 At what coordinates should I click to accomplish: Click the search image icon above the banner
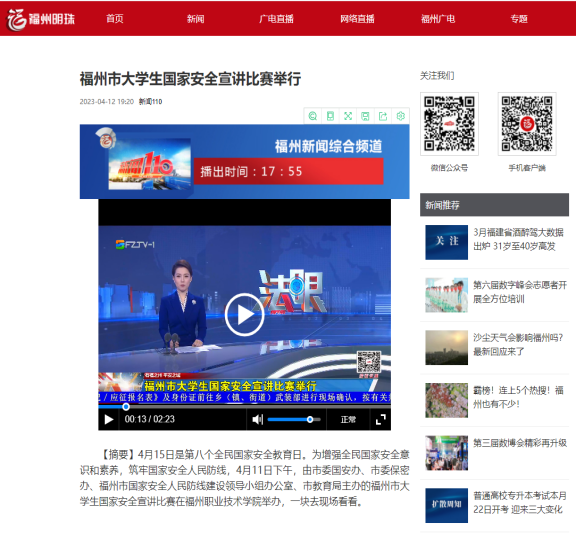312,116
